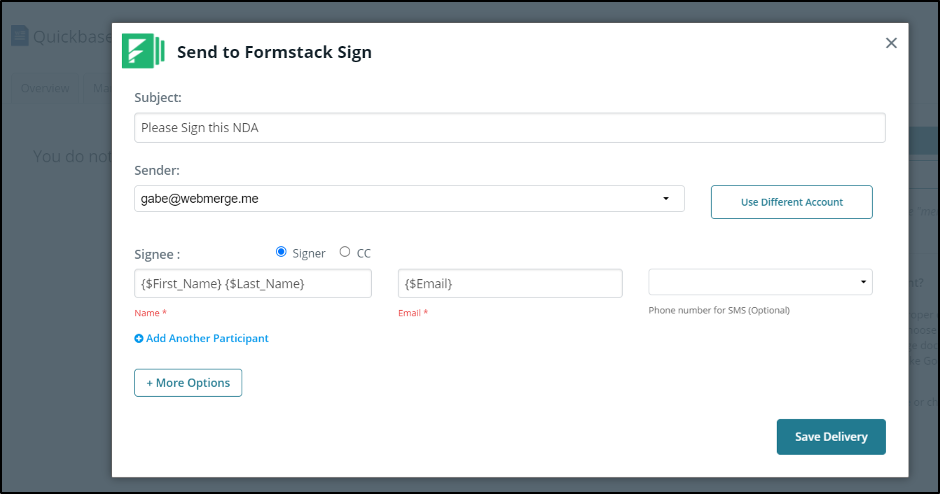Click the Send to Formstack Sign title
This screenshot has width=940, height=494.
(x=274, y=53)
